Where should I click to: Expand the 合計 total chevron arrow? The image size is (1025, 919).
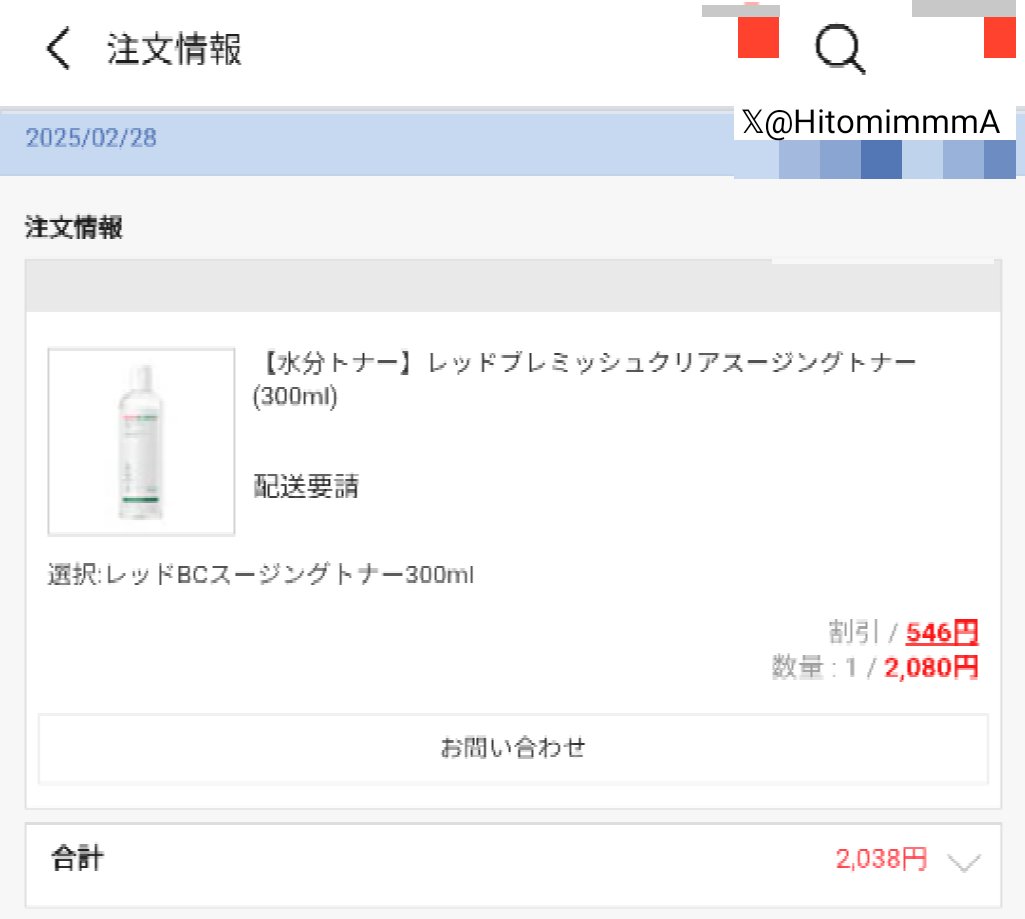962,862
